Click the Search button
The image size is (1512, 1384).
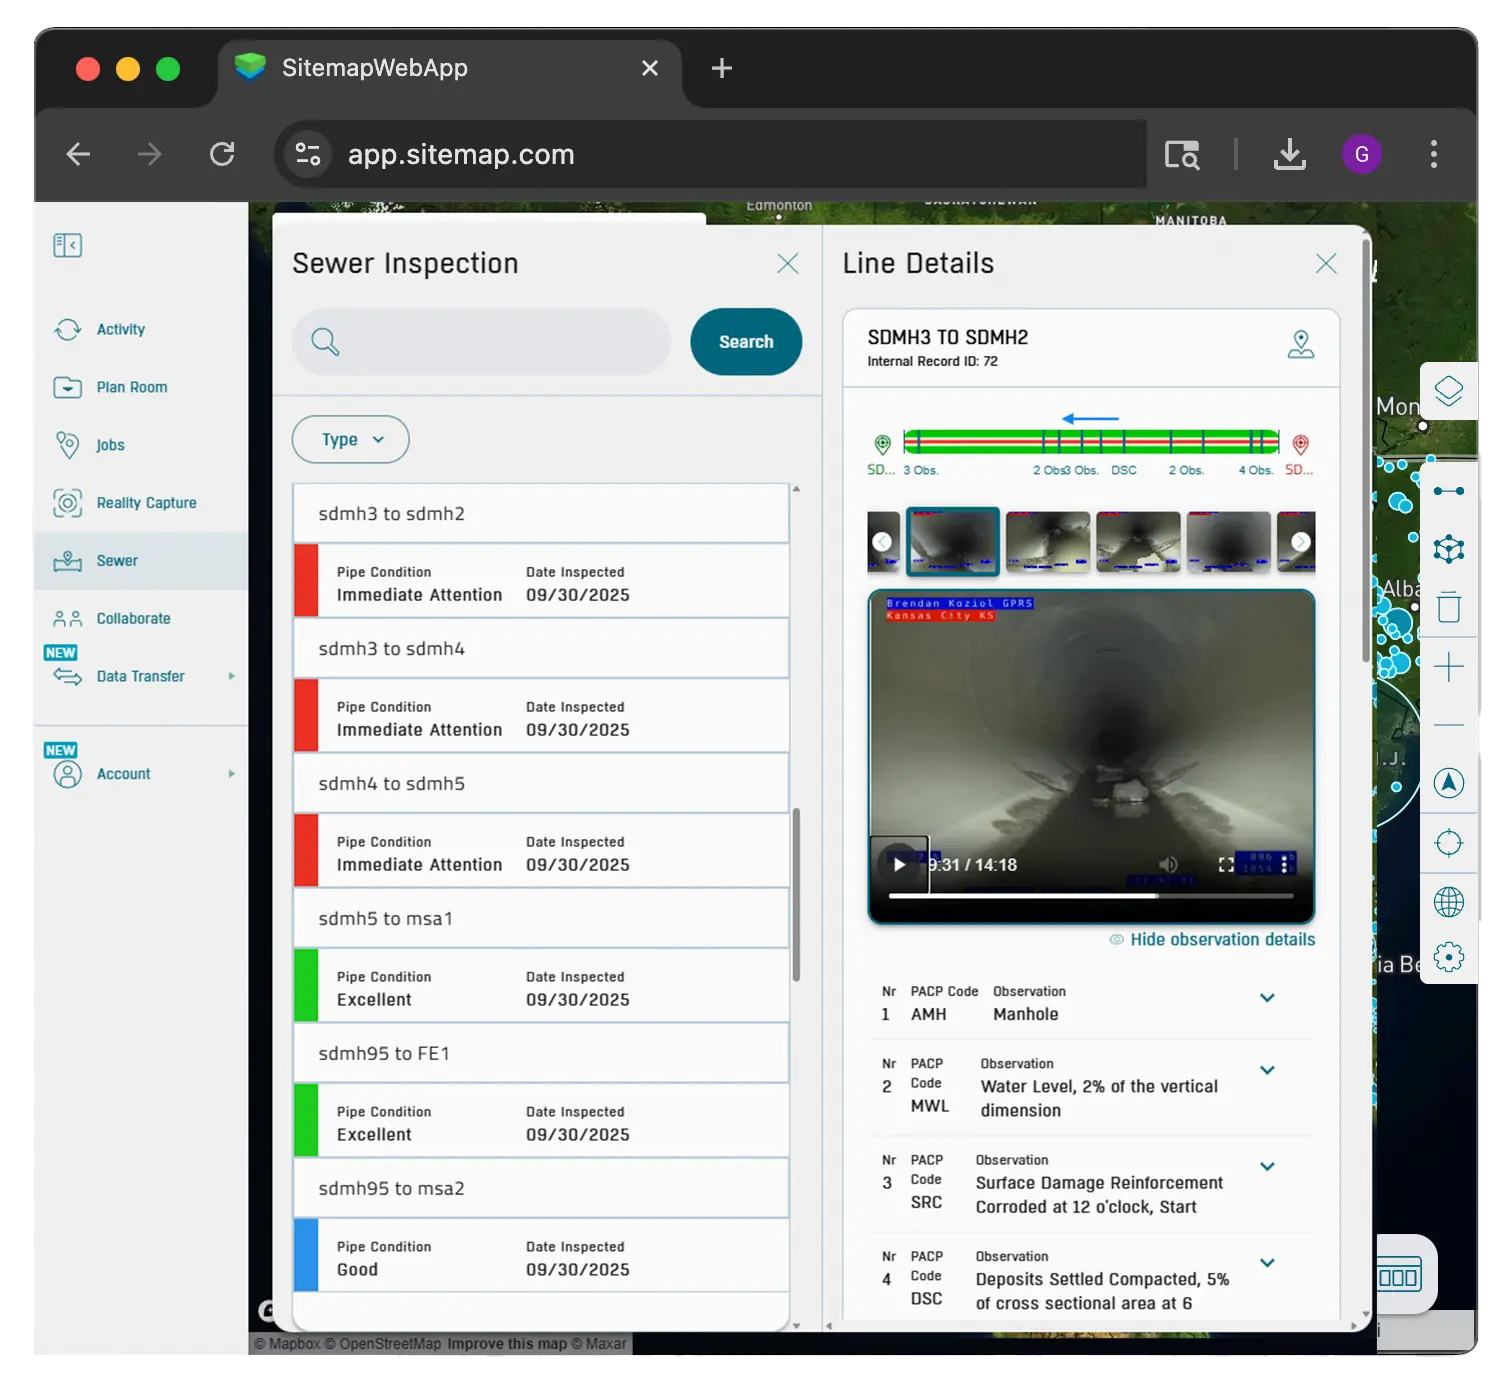click(x=746, y=342)
